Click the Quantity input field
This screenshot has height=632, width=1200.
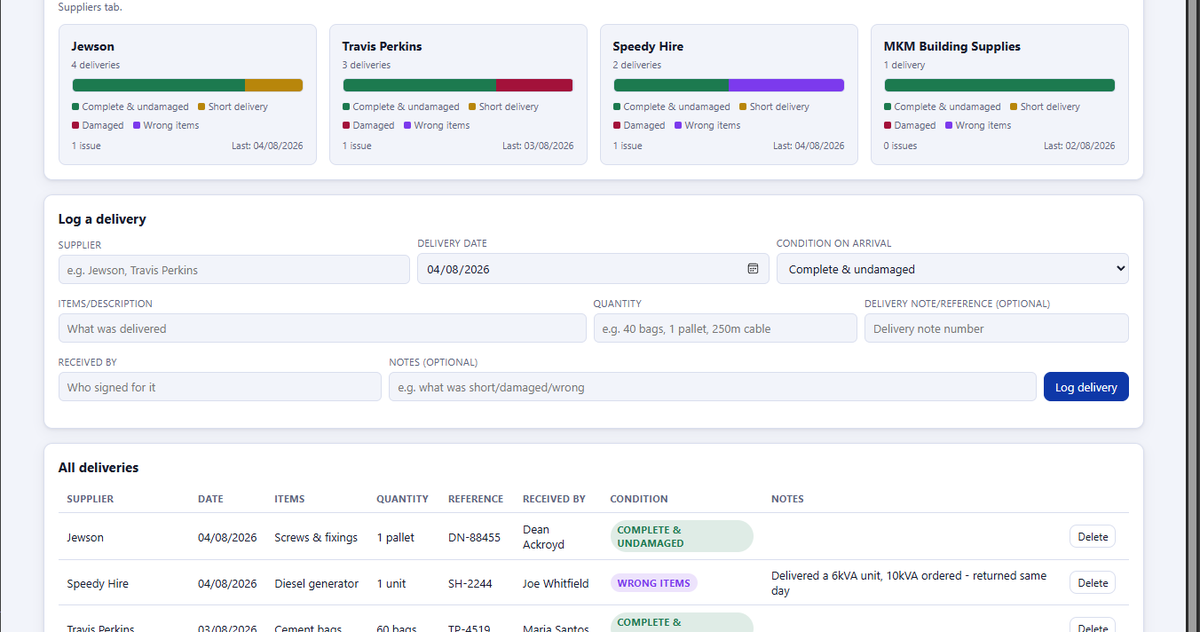click(725, 328)
